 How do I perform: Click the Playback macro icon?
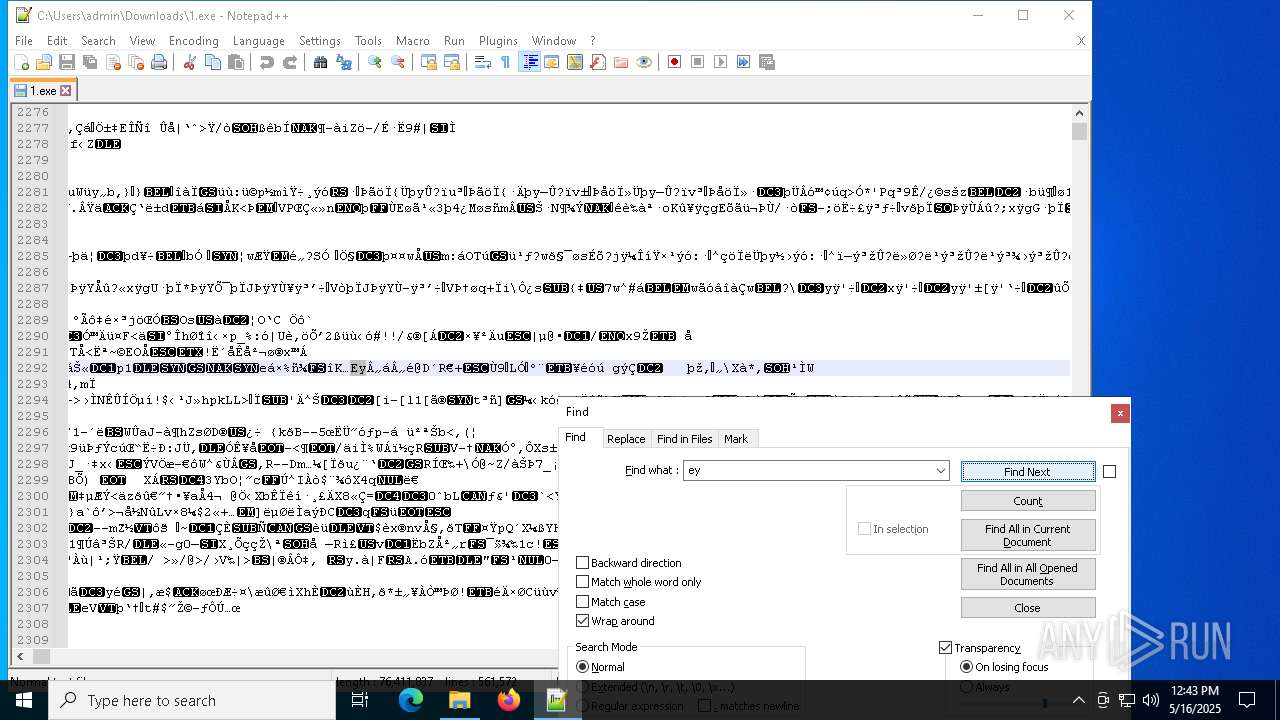720,62
